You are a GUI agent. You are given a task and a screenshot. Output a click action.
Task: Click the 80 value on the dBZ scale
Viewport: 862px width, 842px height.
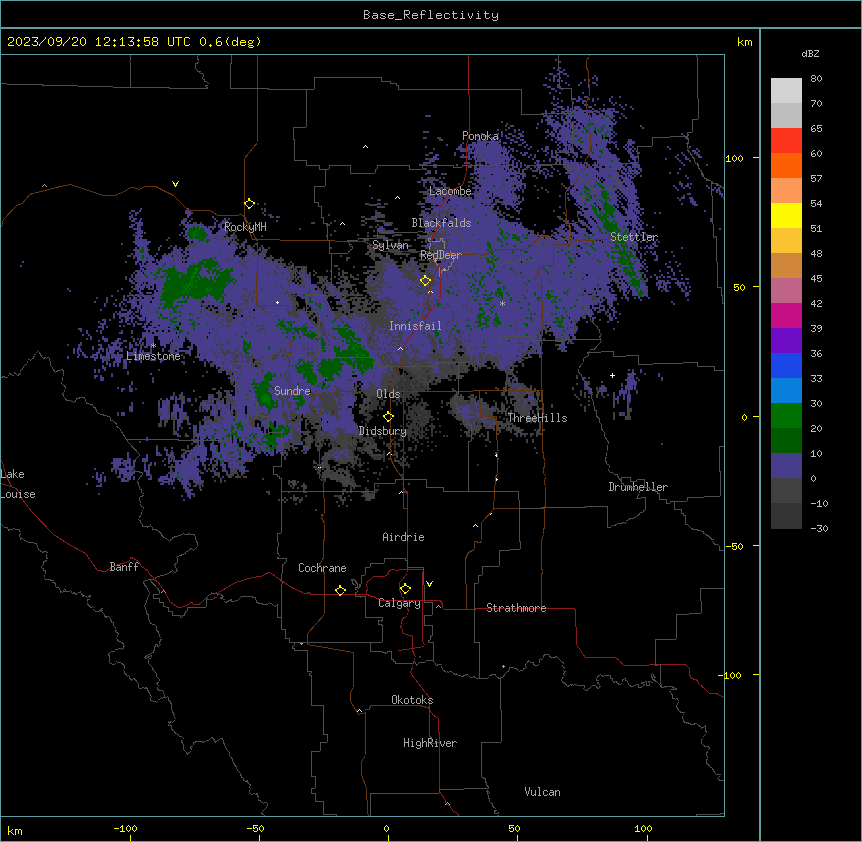coord(816,79)
